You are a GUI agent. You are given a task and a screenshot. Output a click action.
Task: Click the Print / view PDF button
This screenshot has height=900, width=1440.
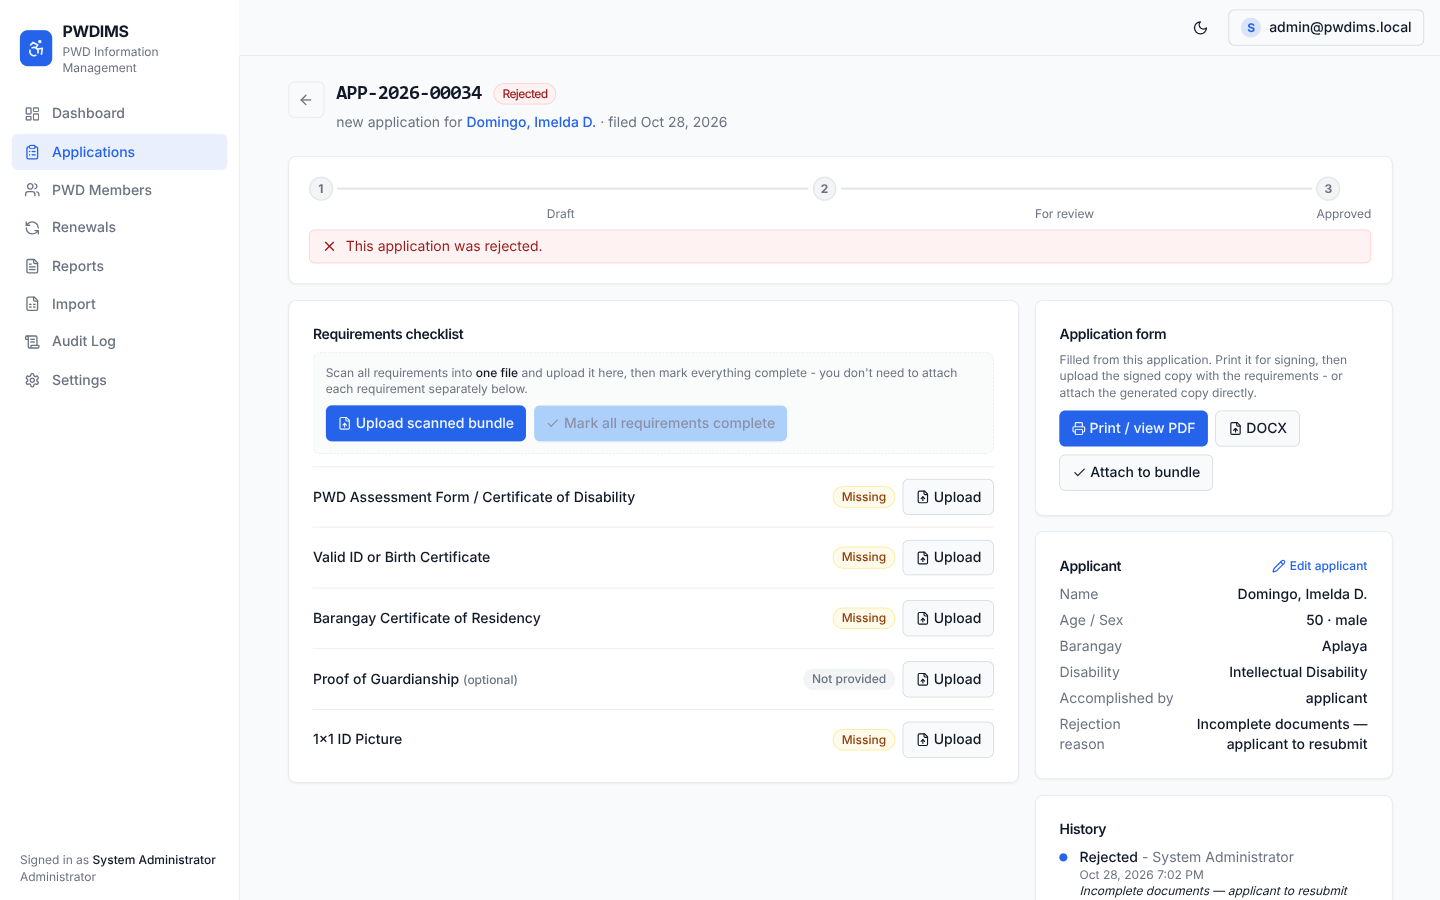[1133, 428]
